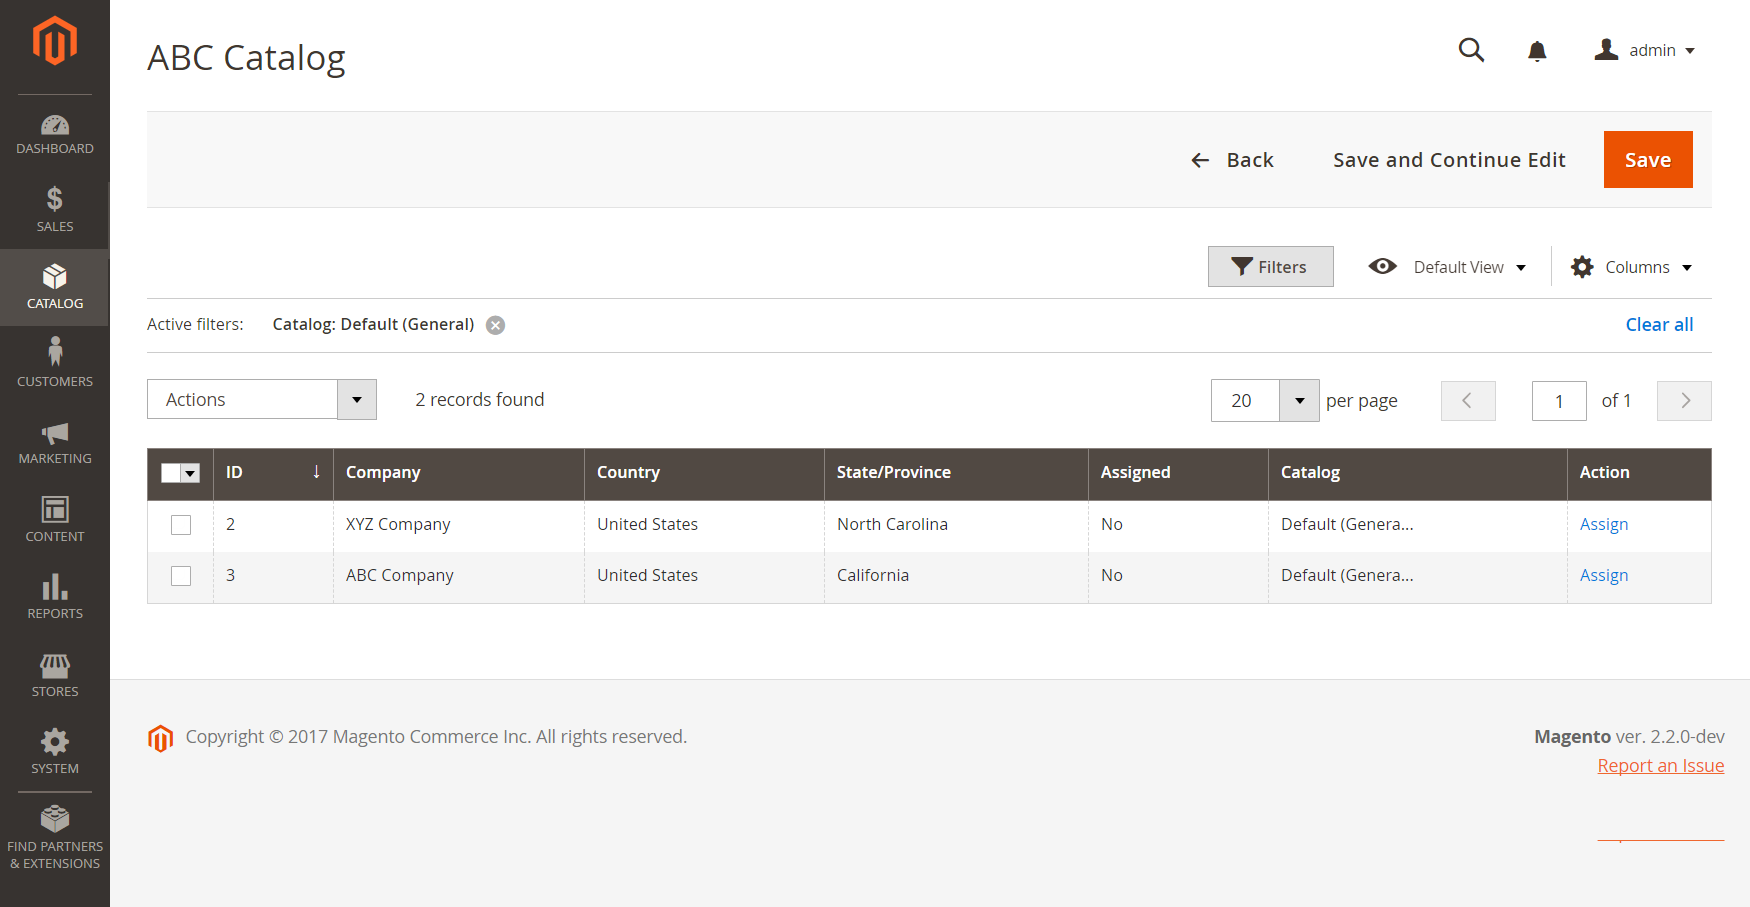The image size is (1750, 907).
Task: Open Find Partners & Extensions
Action: click(x=55, y=838)
